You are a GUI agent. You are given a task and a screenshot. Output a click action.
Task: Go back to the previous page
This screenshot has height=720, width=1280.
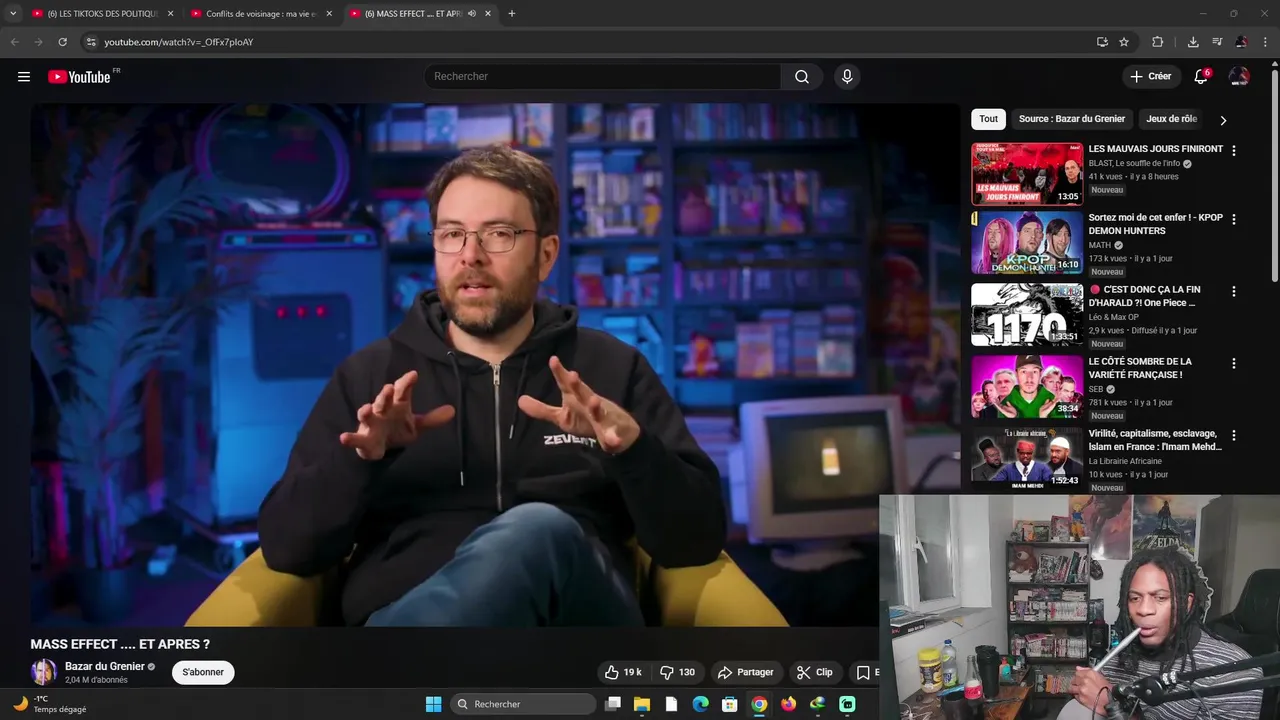coord(14,42)
